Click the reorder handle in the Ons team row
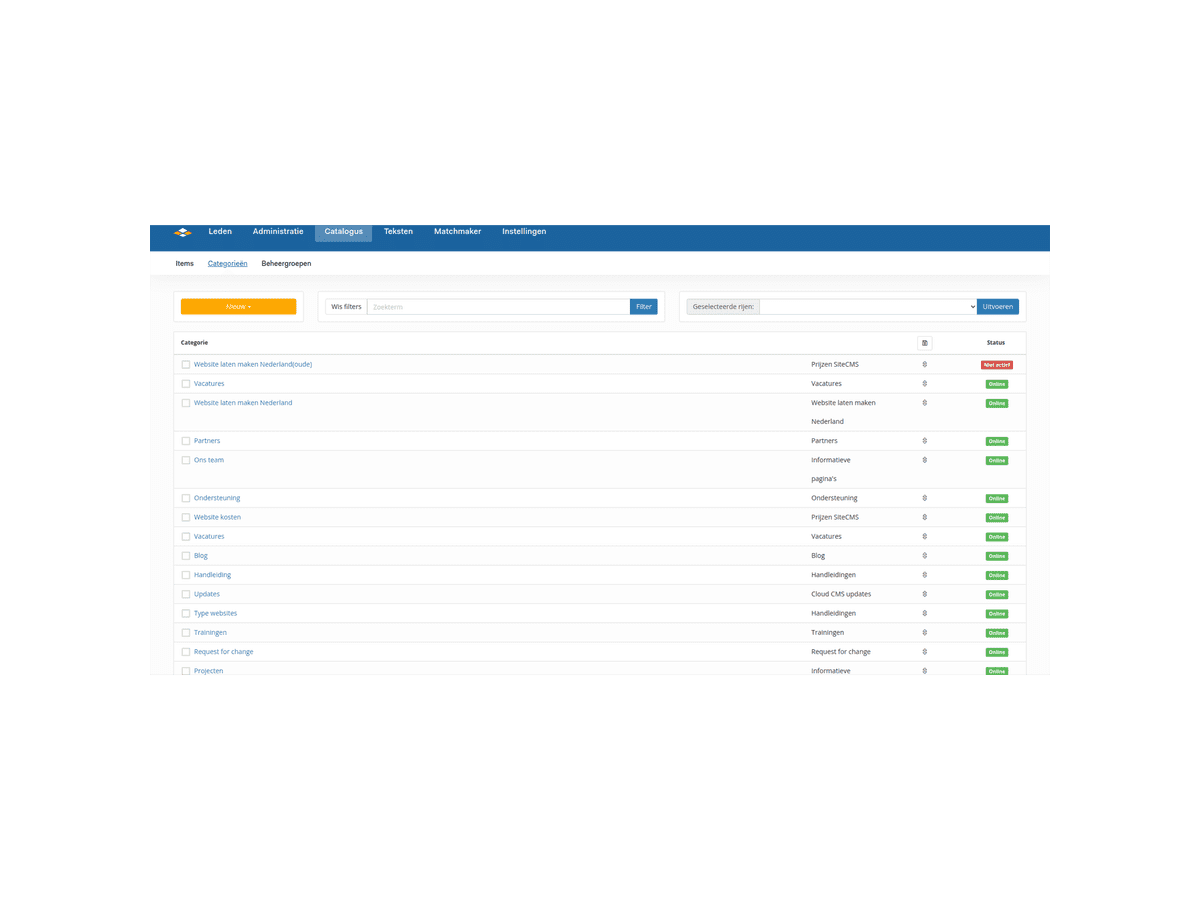Viewport: 1200px width, 900px height. point(924,460)
